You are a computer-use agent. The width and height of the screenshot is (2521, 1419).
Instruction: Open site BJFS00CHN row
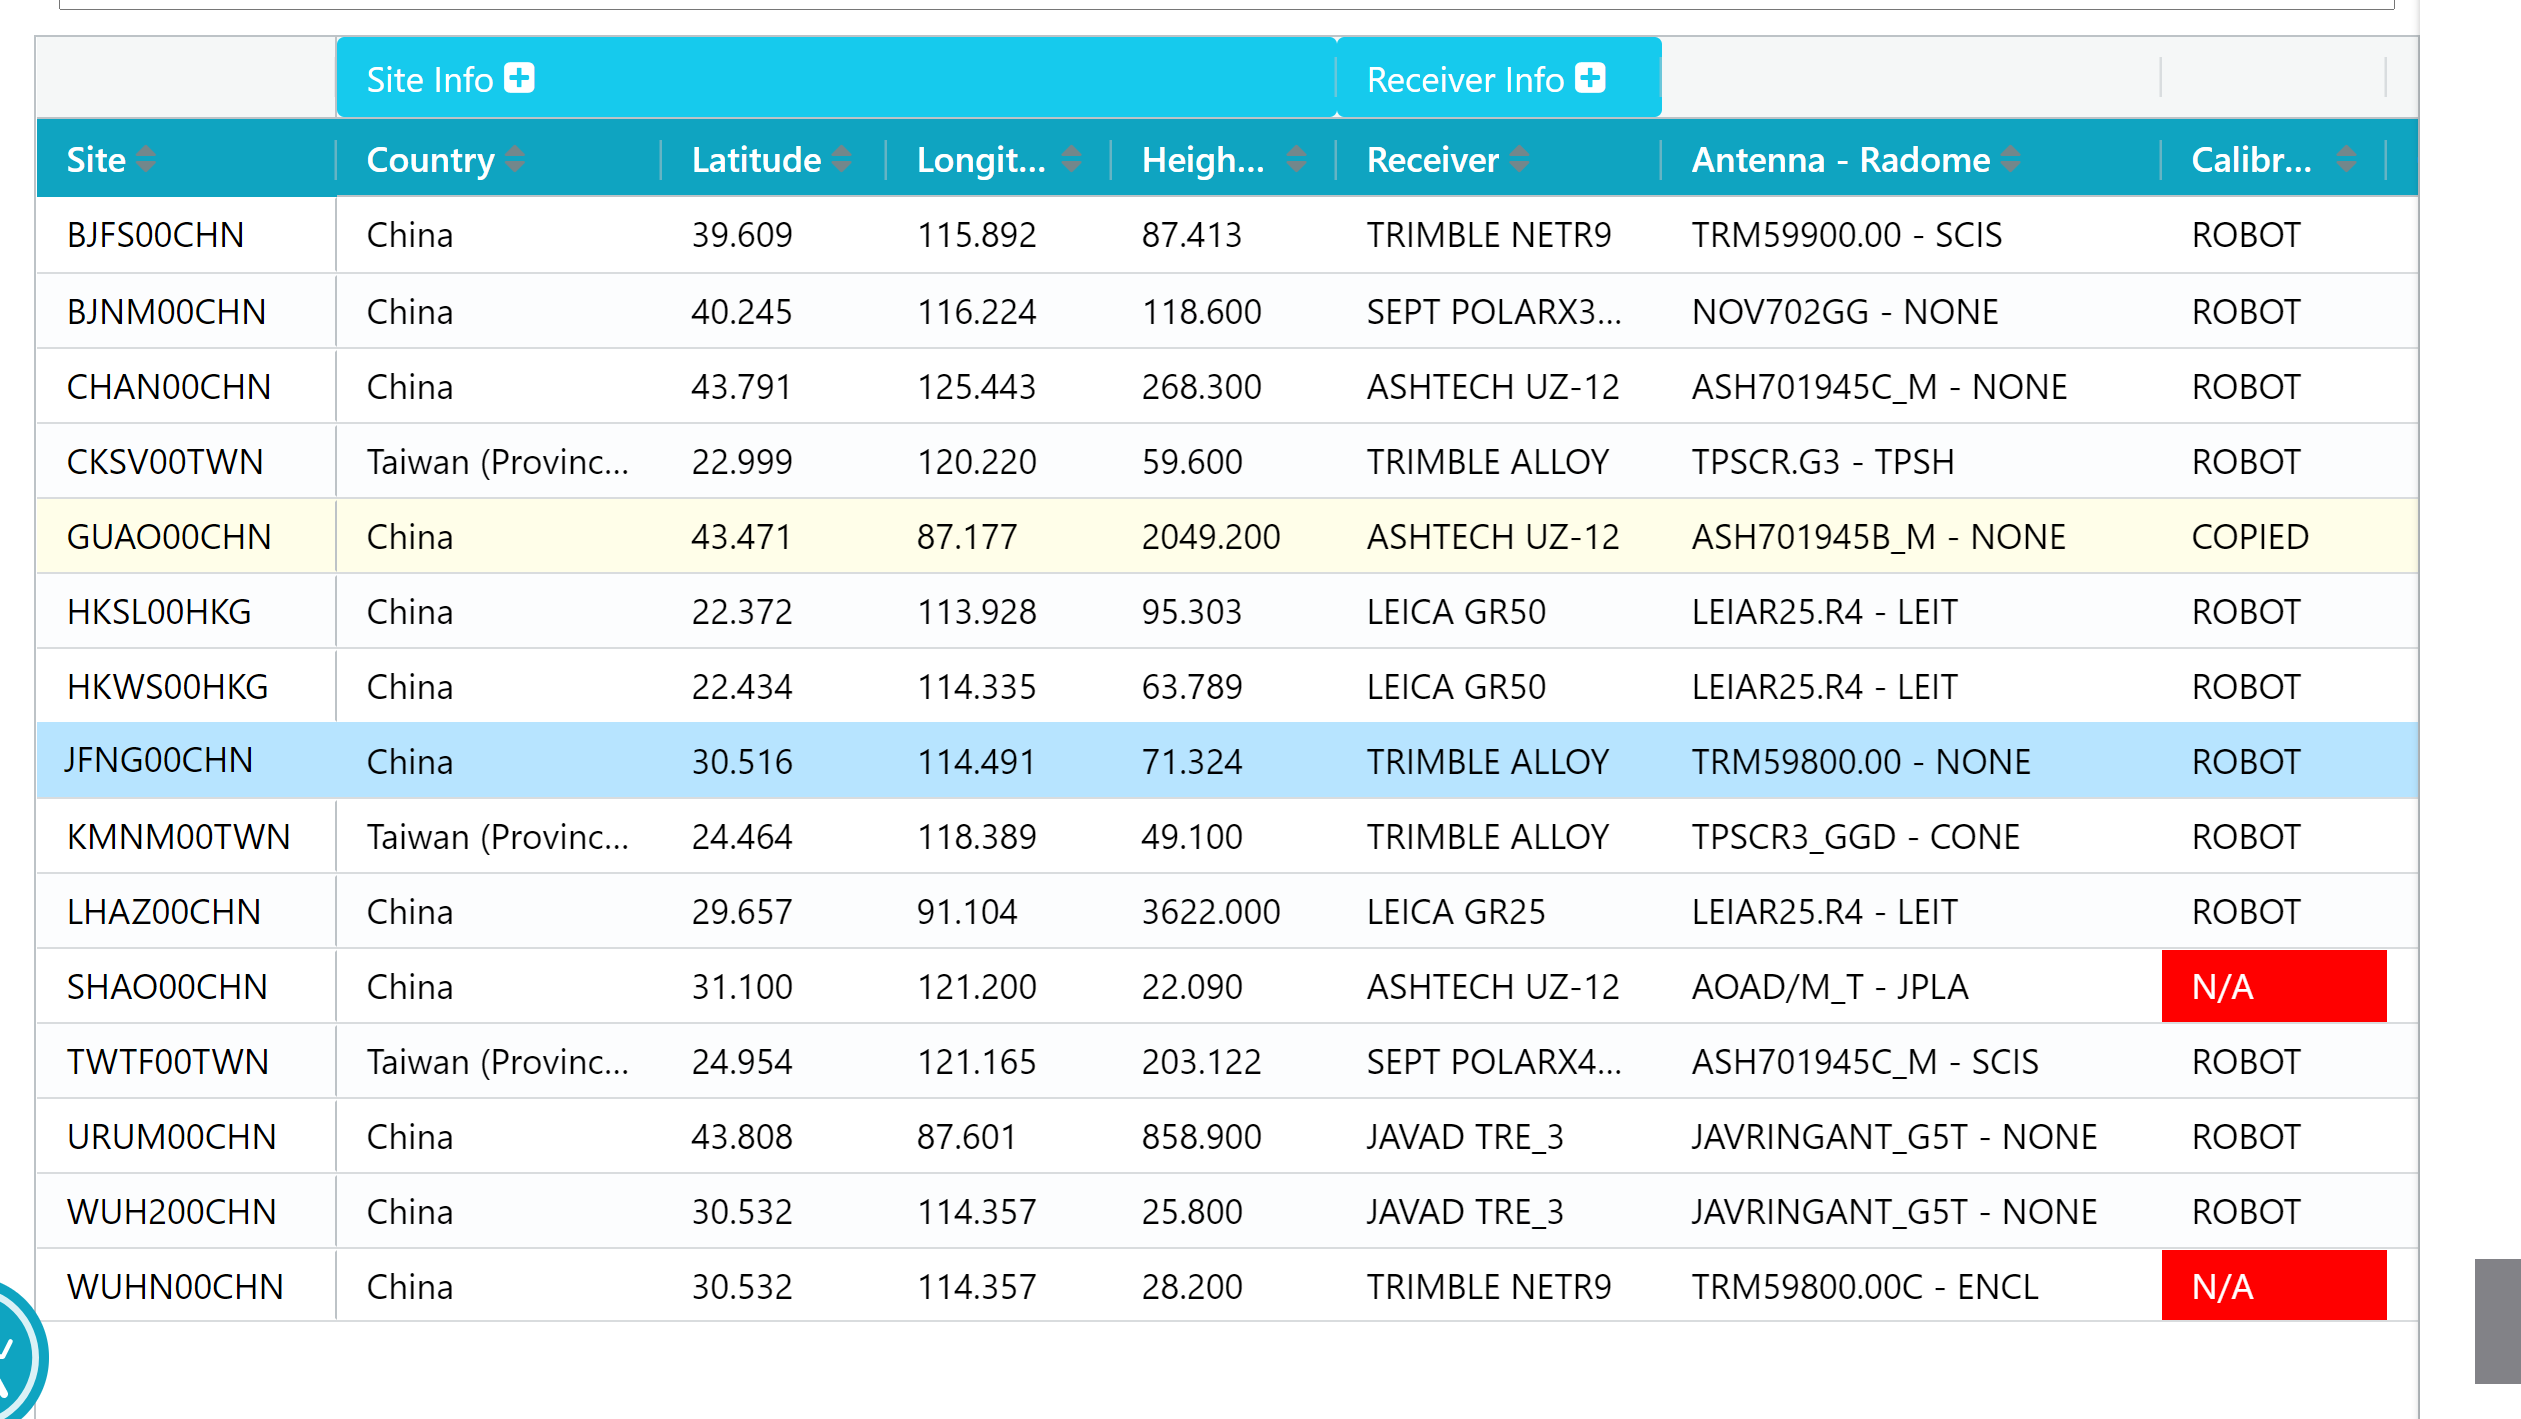[x=155, y=235]
